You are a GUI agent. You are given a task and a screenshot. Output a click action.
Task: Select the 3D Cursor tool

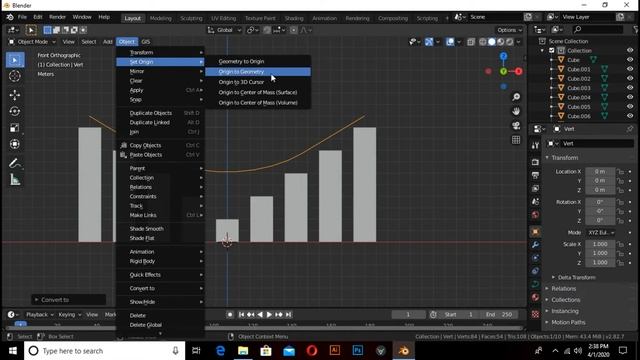point(15,76)
